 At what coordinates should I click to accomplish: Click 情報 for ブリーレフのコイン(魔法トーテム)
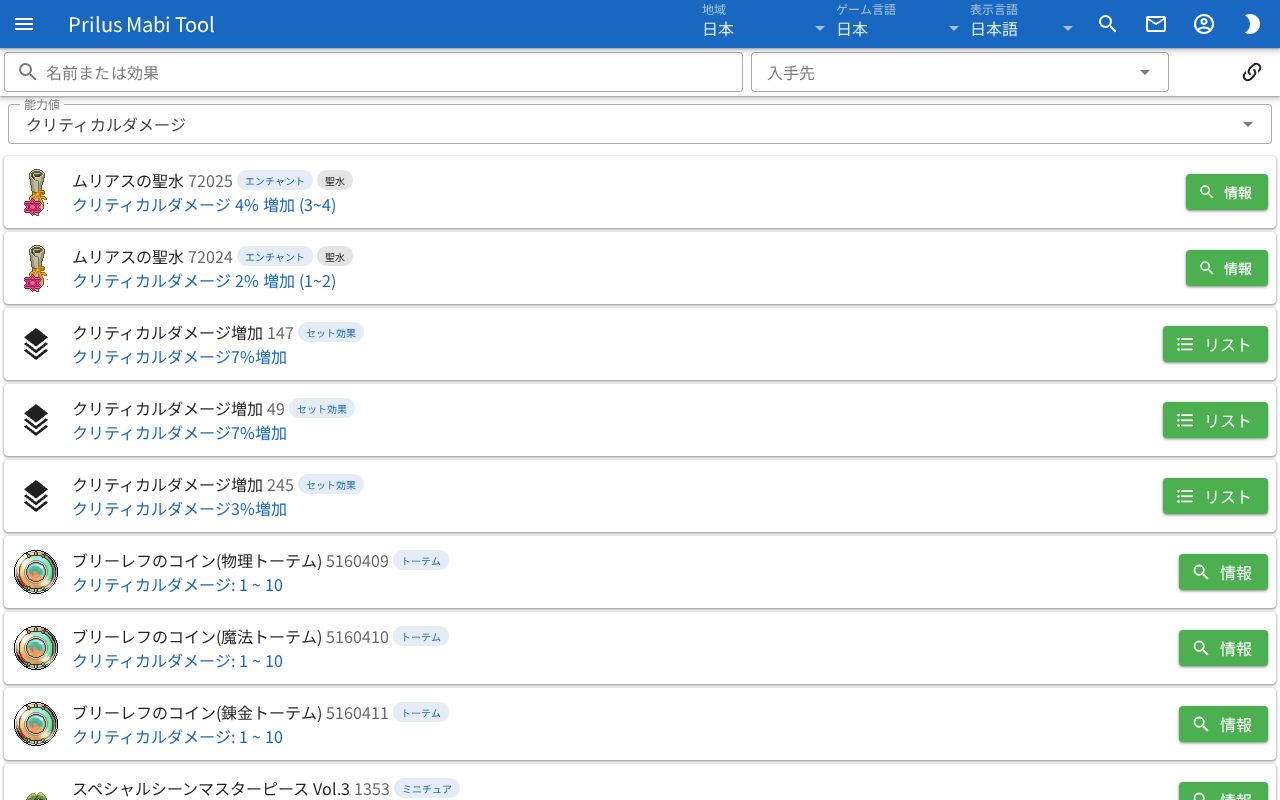click(1223, 648)
